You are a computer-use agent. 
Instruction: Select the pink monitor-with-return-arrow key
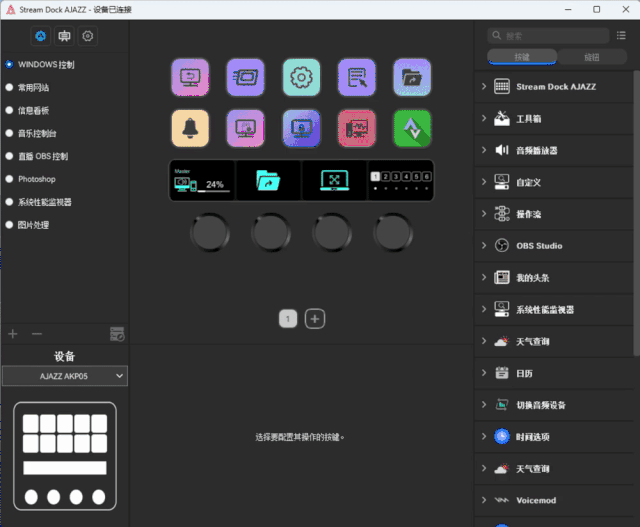190,78
